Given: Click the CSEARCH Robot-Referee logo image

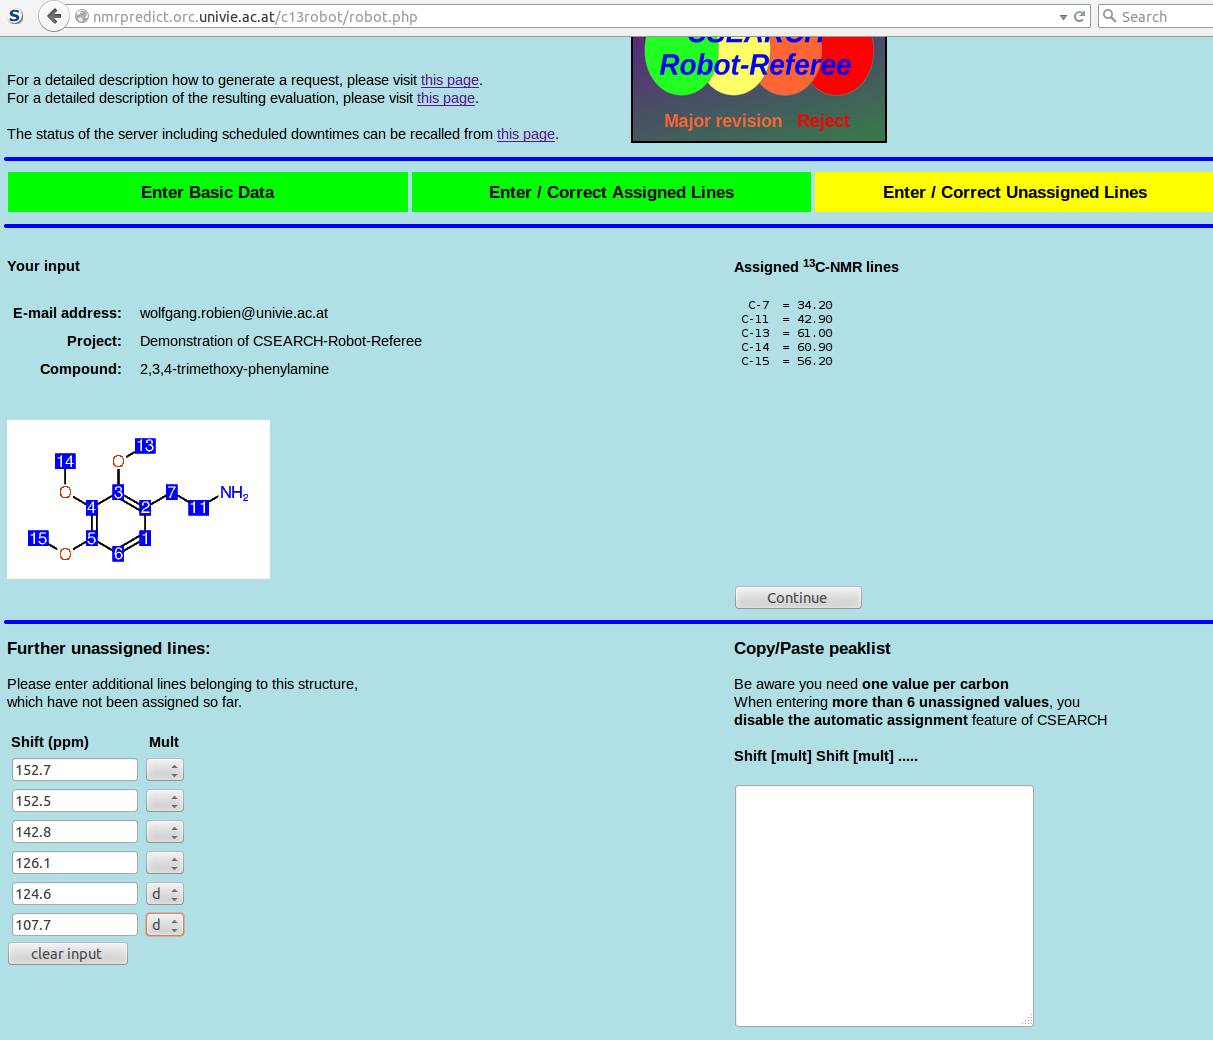Looking at the screenshot, I should coord(758,88).
